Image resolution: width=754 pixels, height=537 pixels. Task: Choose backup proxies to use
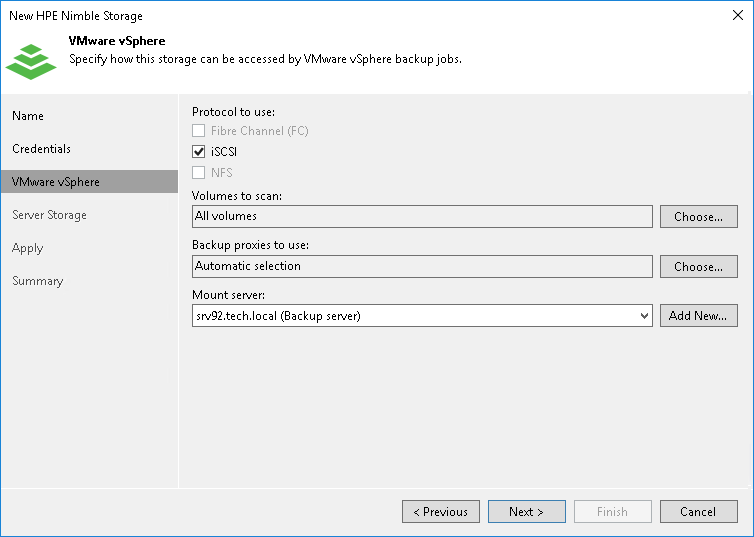(698, 267)
